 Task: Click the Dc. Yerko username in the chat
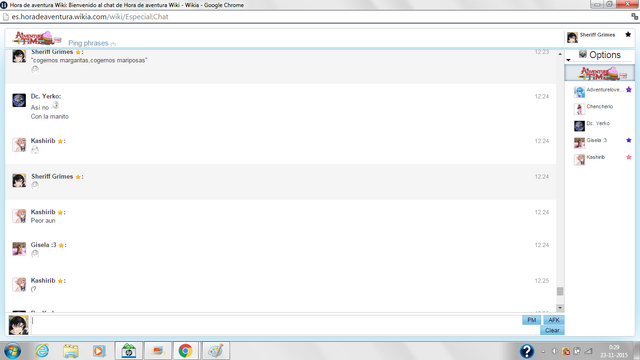(x=46, y=96)
